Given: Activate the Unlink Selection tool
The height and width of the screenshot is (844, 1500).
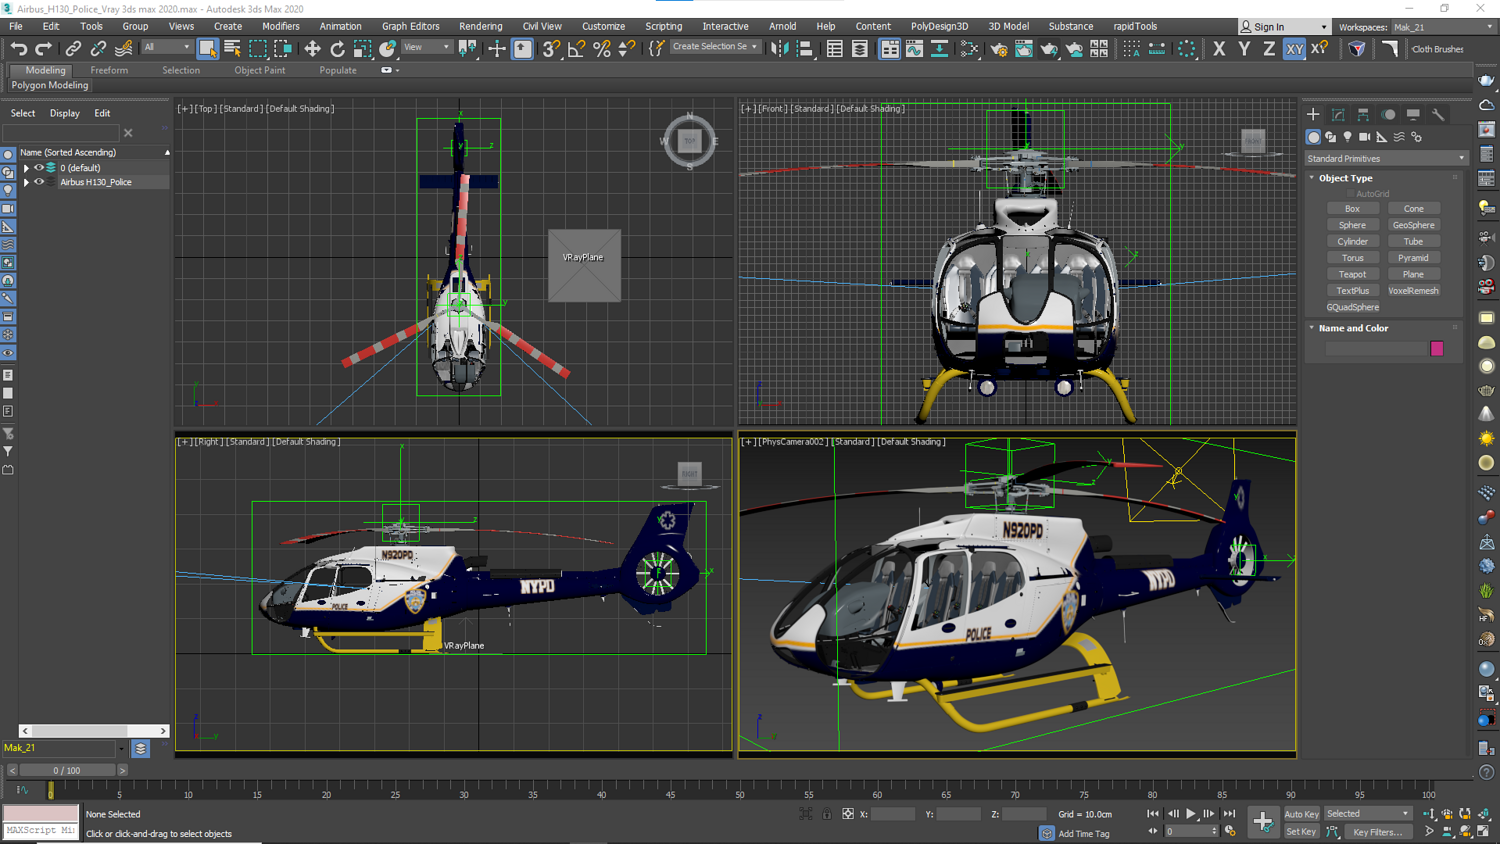Looking at the screenshot, I should 98,48.
